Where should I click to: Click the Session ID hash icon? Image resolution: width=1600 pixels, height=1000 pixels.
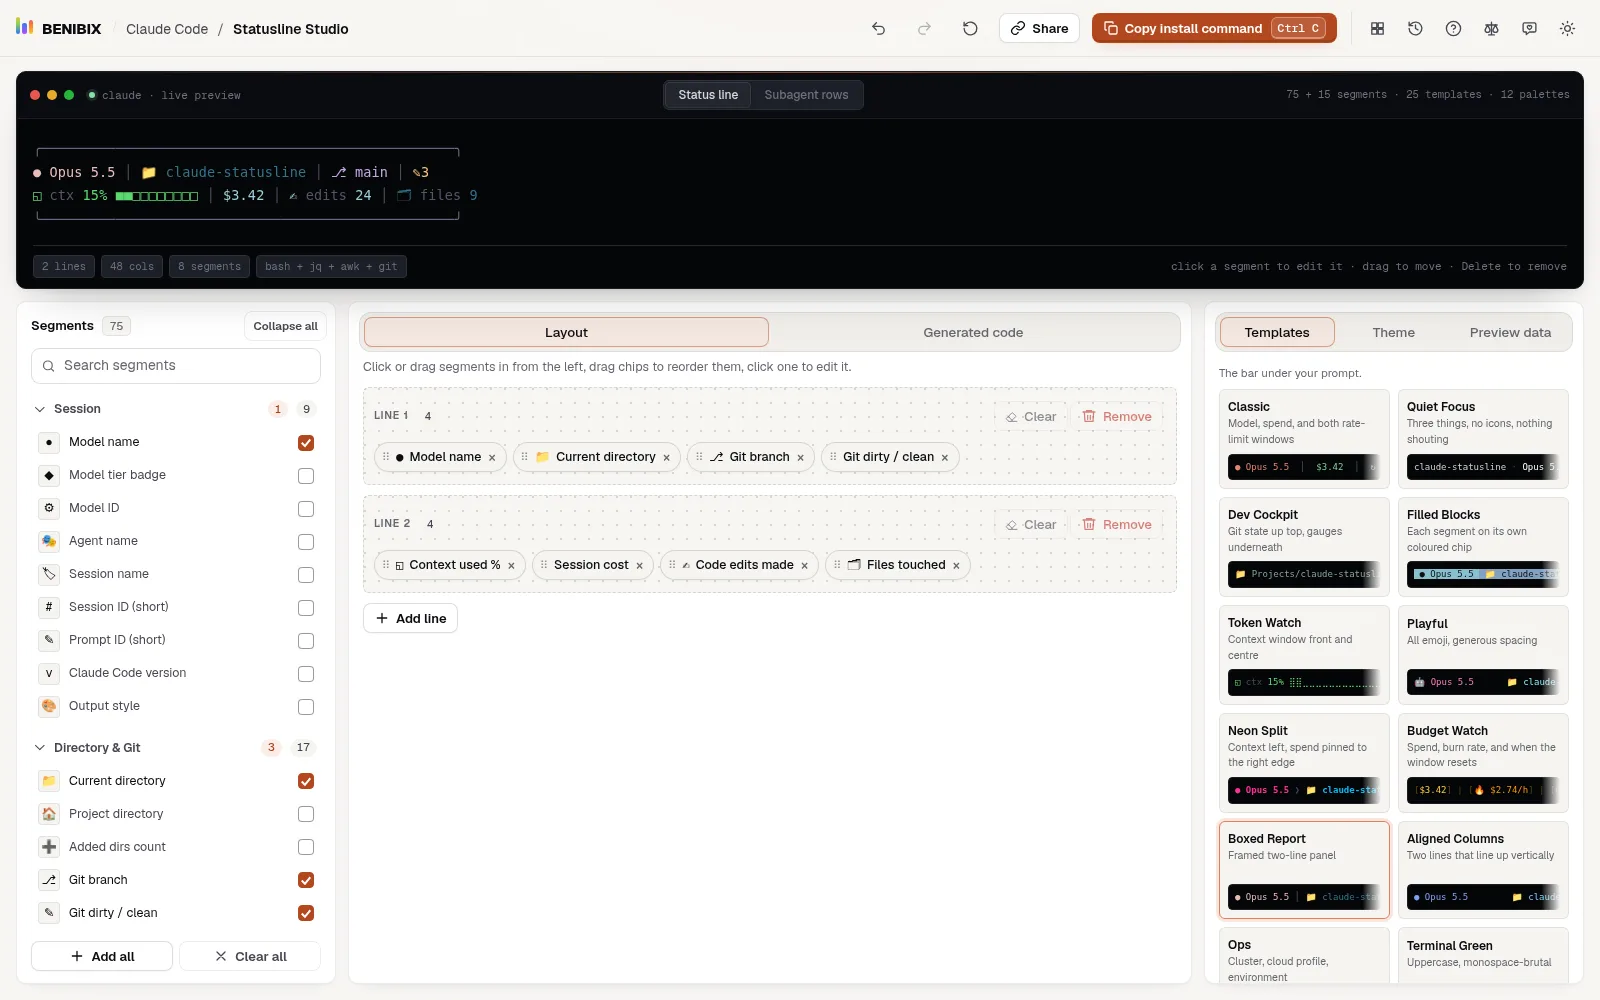[49, 607]
